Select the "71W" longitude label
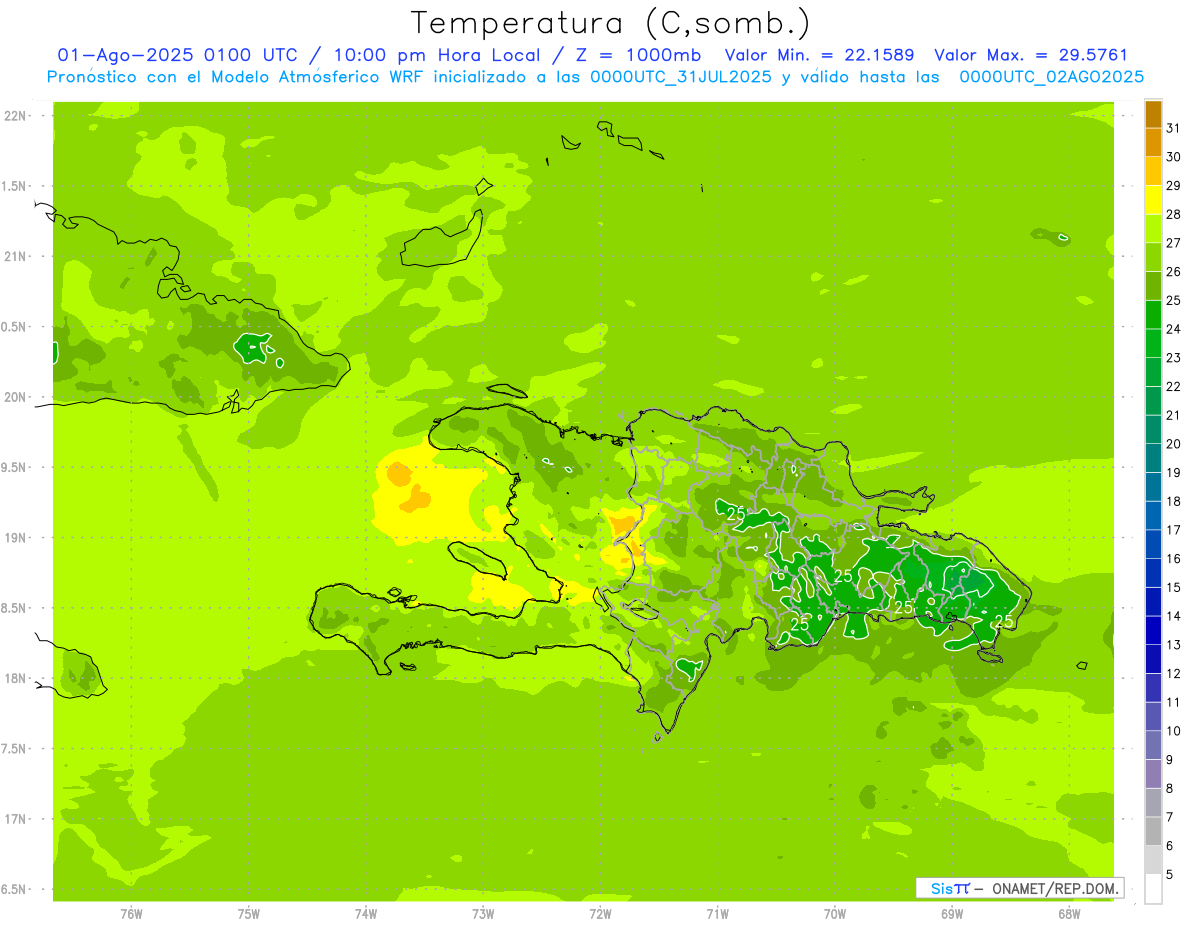 tap(717, 913)
